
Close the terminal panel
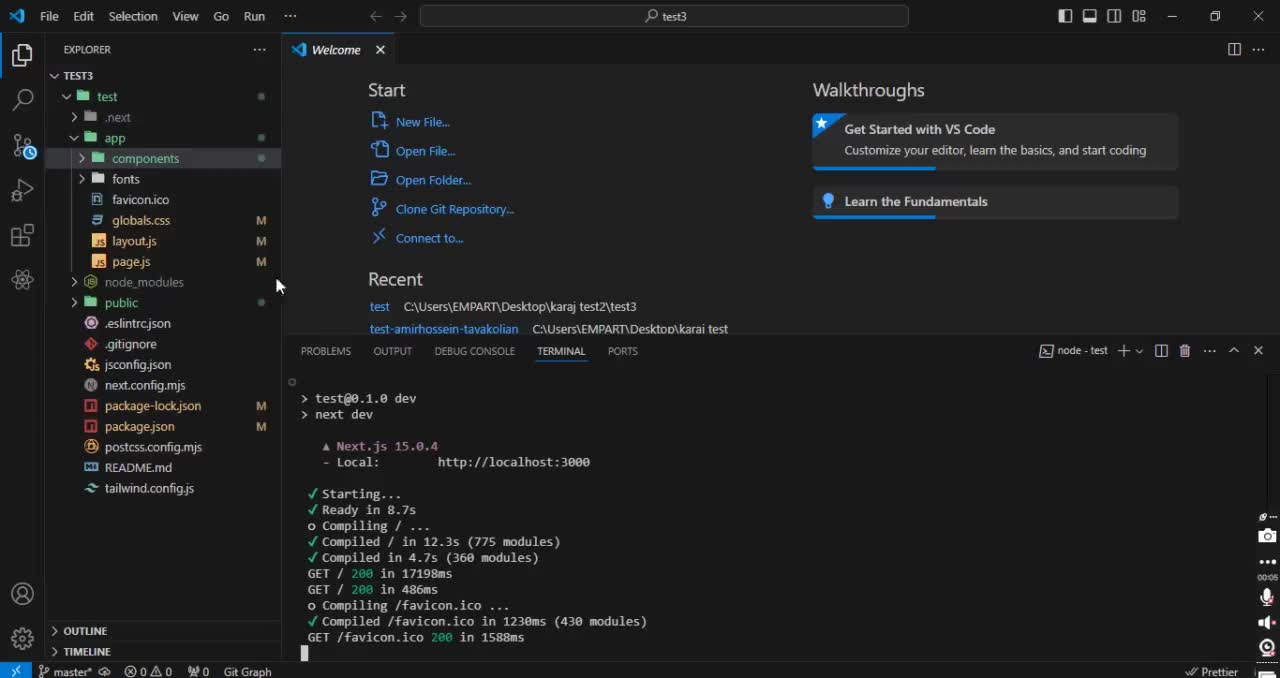[1258, 351]
